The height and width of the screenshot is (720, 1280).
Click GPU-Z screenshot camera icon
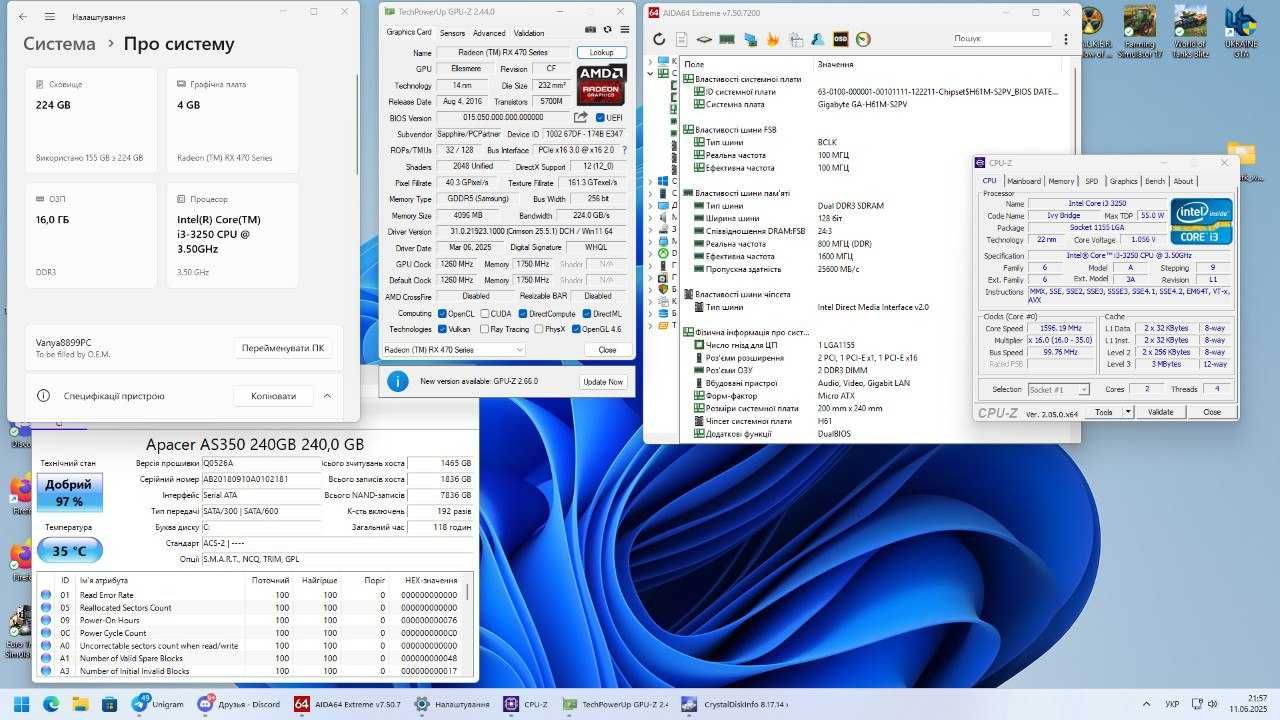pos(590,31)
